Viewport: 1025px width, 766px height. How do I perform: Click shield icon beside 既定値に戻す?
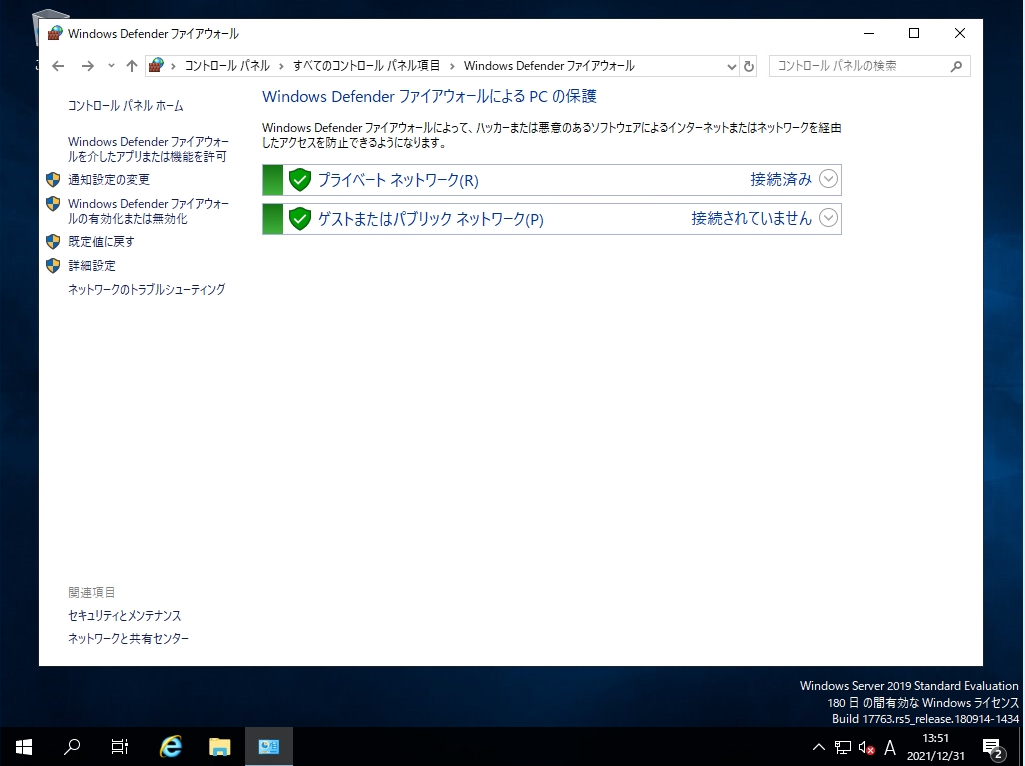point(53,242)
